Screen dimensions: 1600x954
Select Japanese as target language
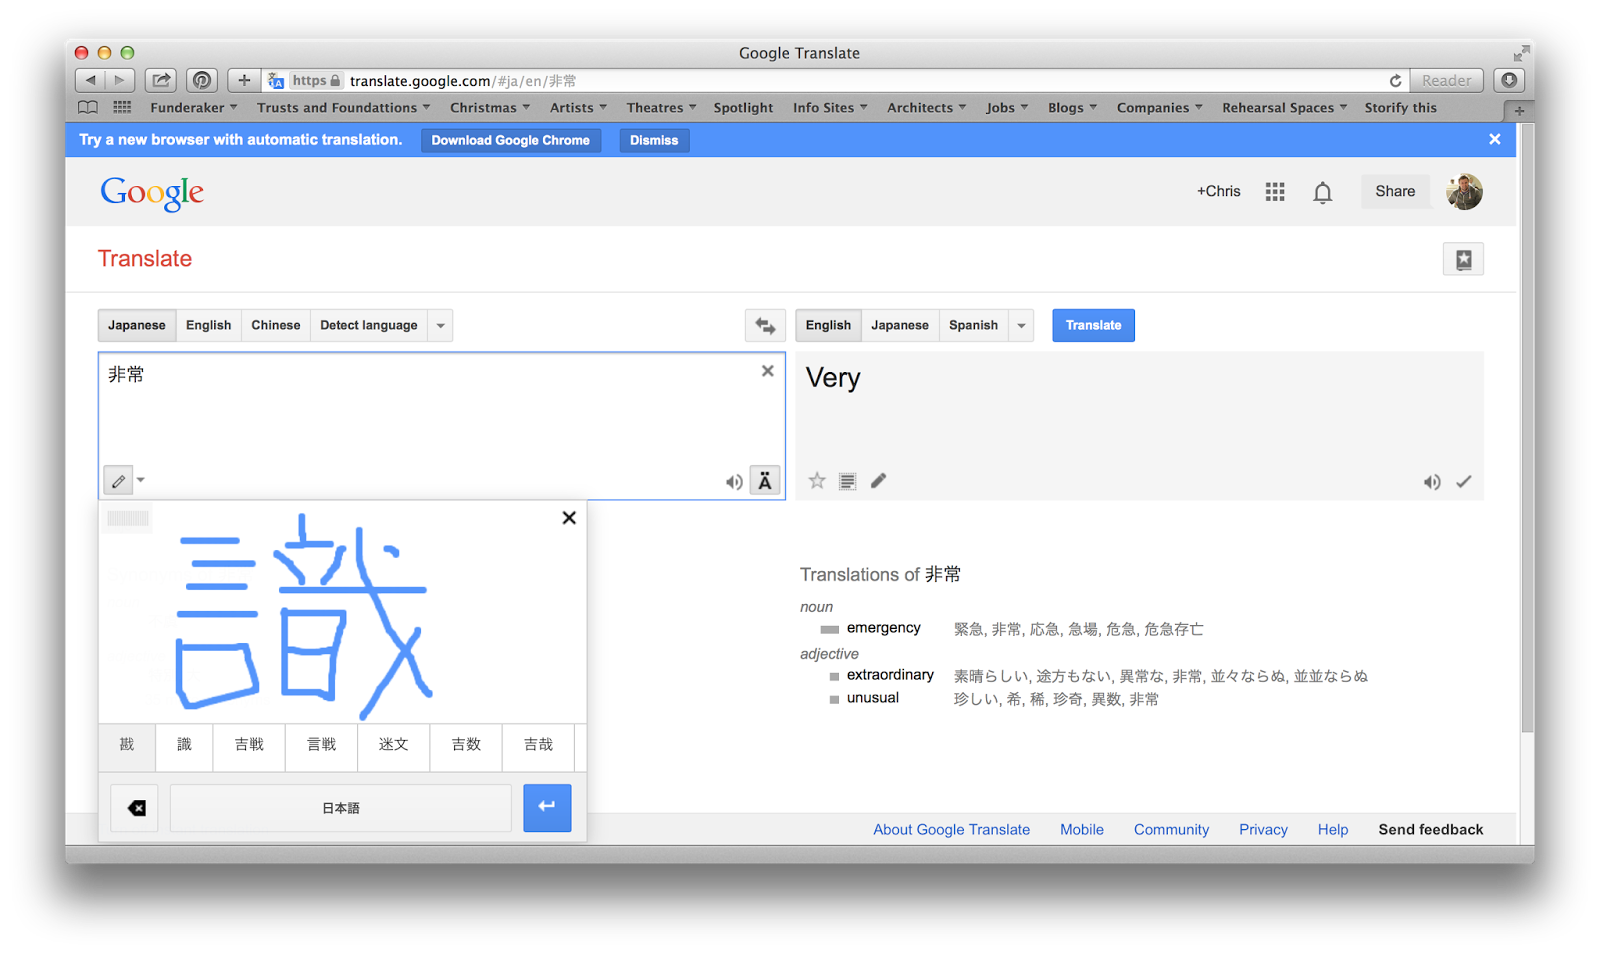[899, 325]
